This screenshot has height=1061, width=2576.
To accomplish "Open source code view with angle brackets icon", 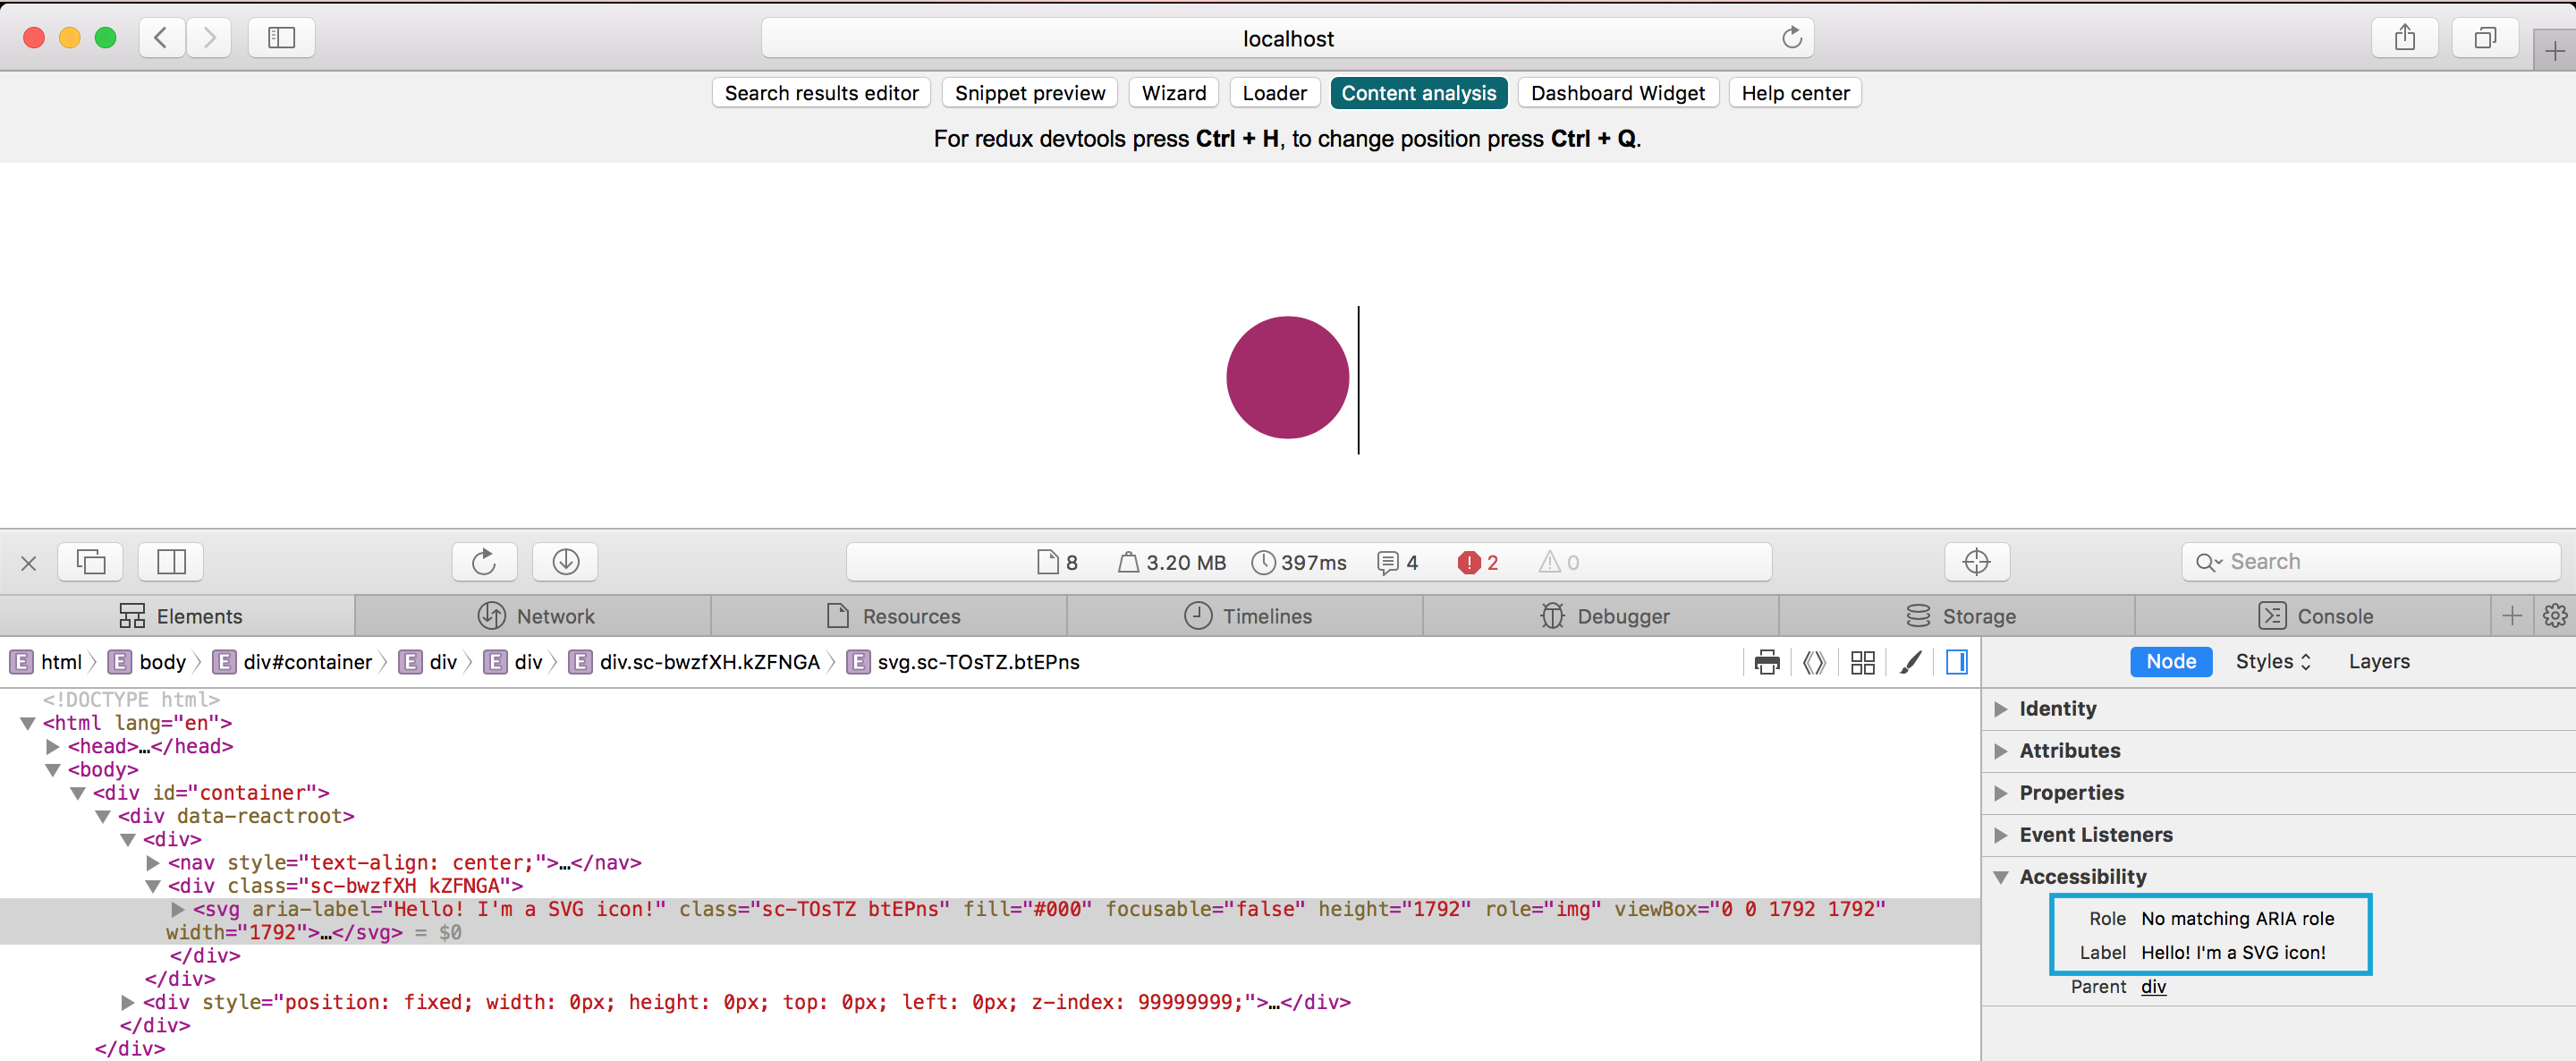I will click(x=1813, y=662).
